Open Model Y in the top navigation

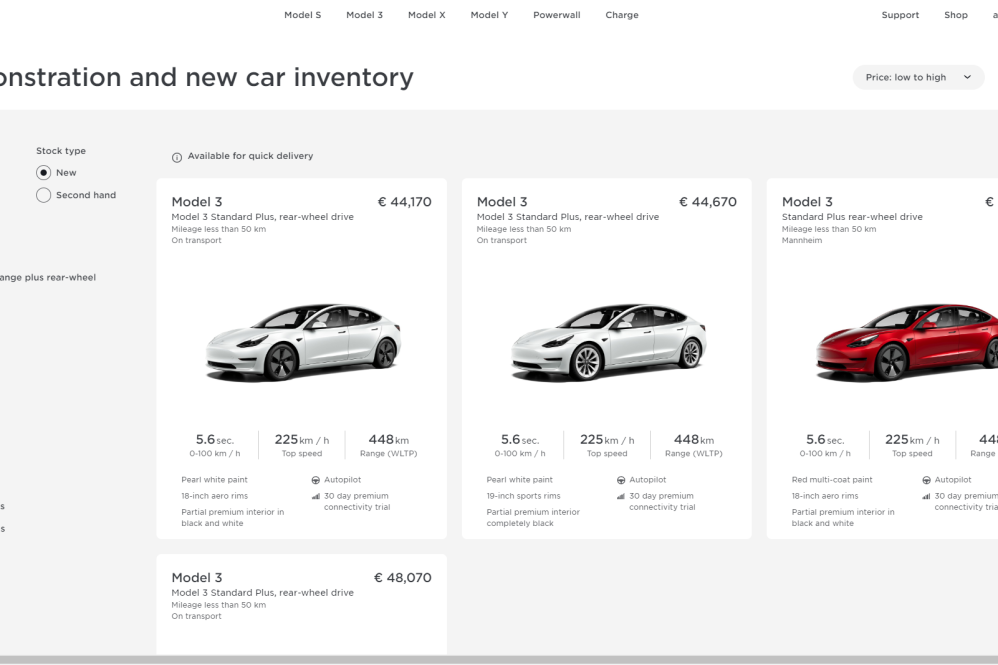[489, 16]
